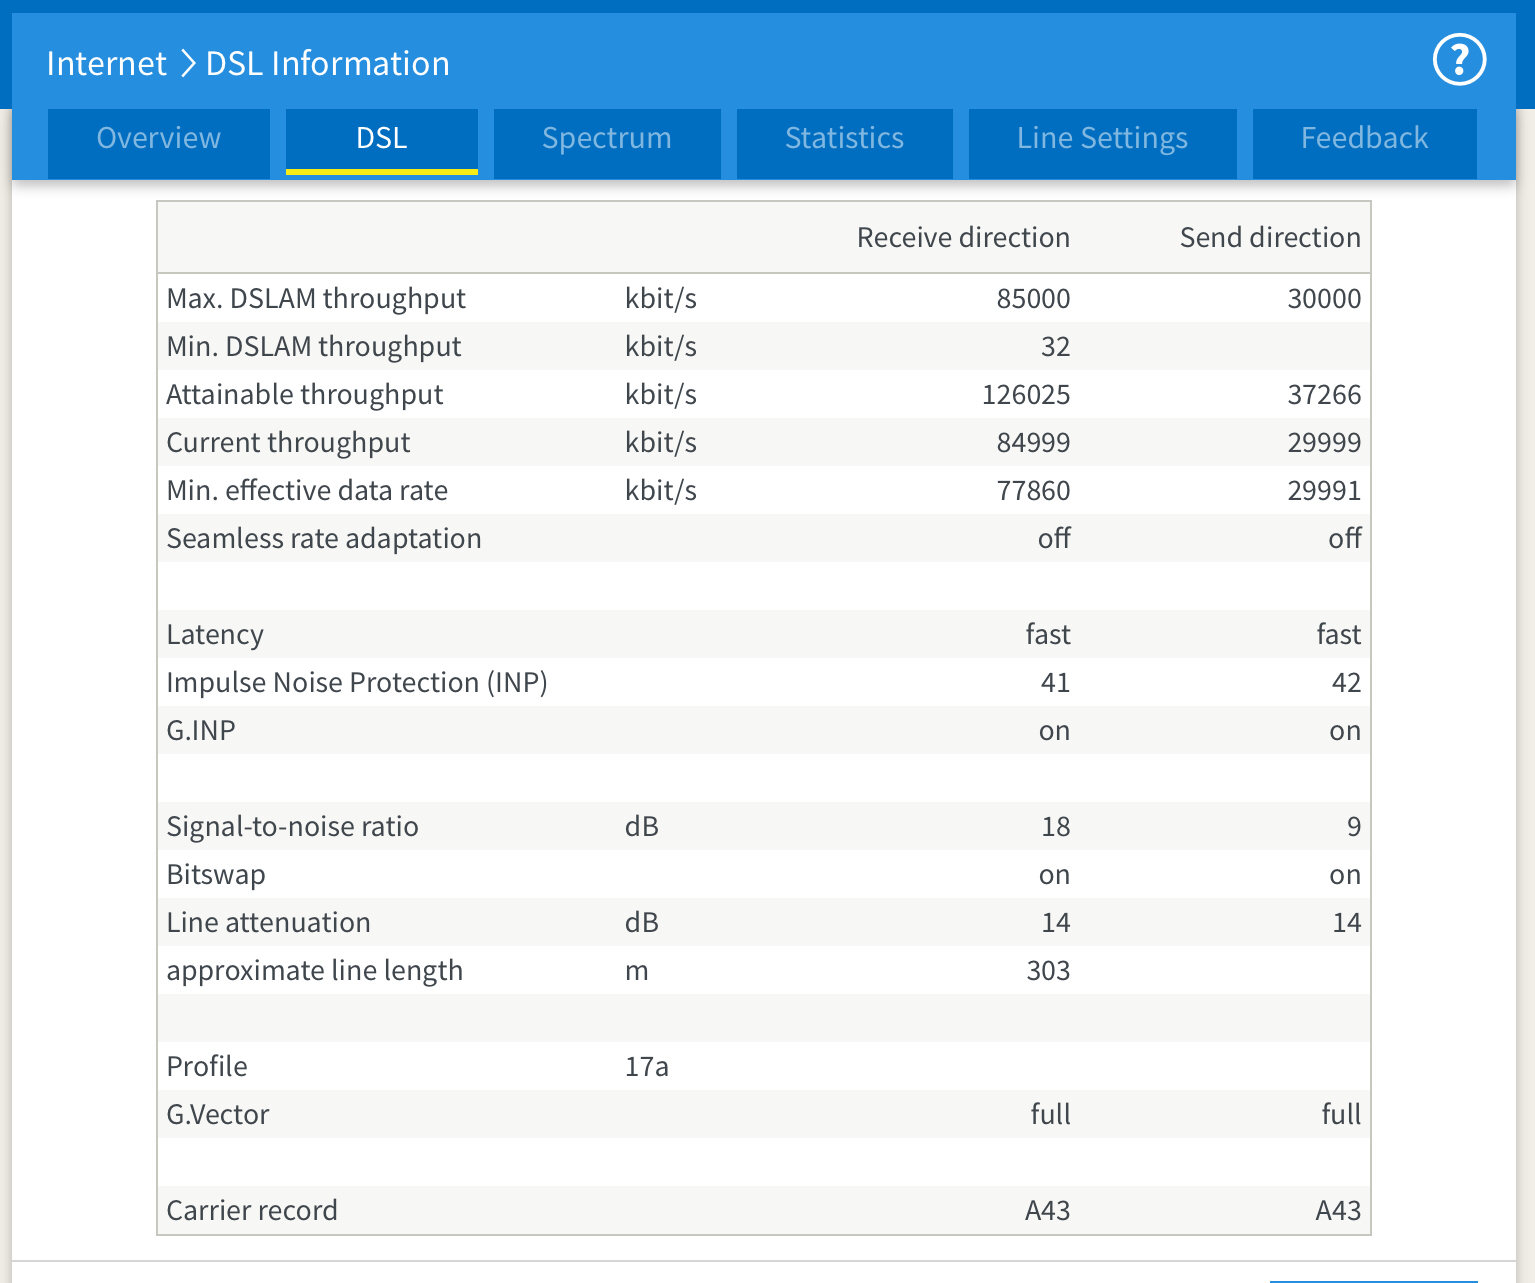Click the Internet breadcrumb link
This screenshot has height=1283, width=1535.
click(106, 63)
